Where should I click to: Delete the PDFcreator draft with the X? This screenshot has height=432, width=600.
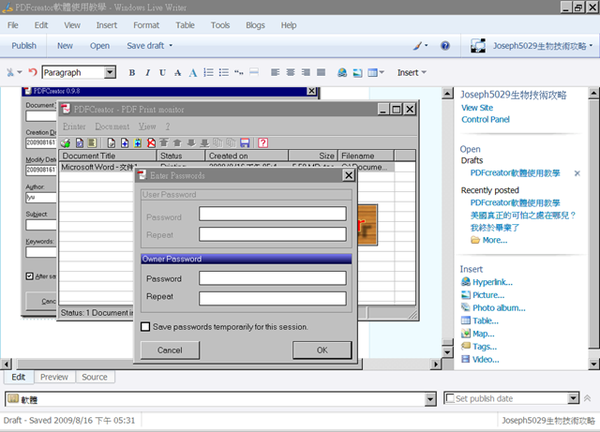(x=577, y=173)
